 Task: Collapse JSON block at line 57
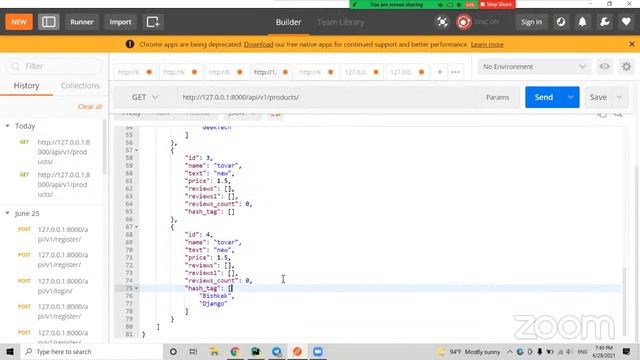pyautogui.click(x=136, y=150)
